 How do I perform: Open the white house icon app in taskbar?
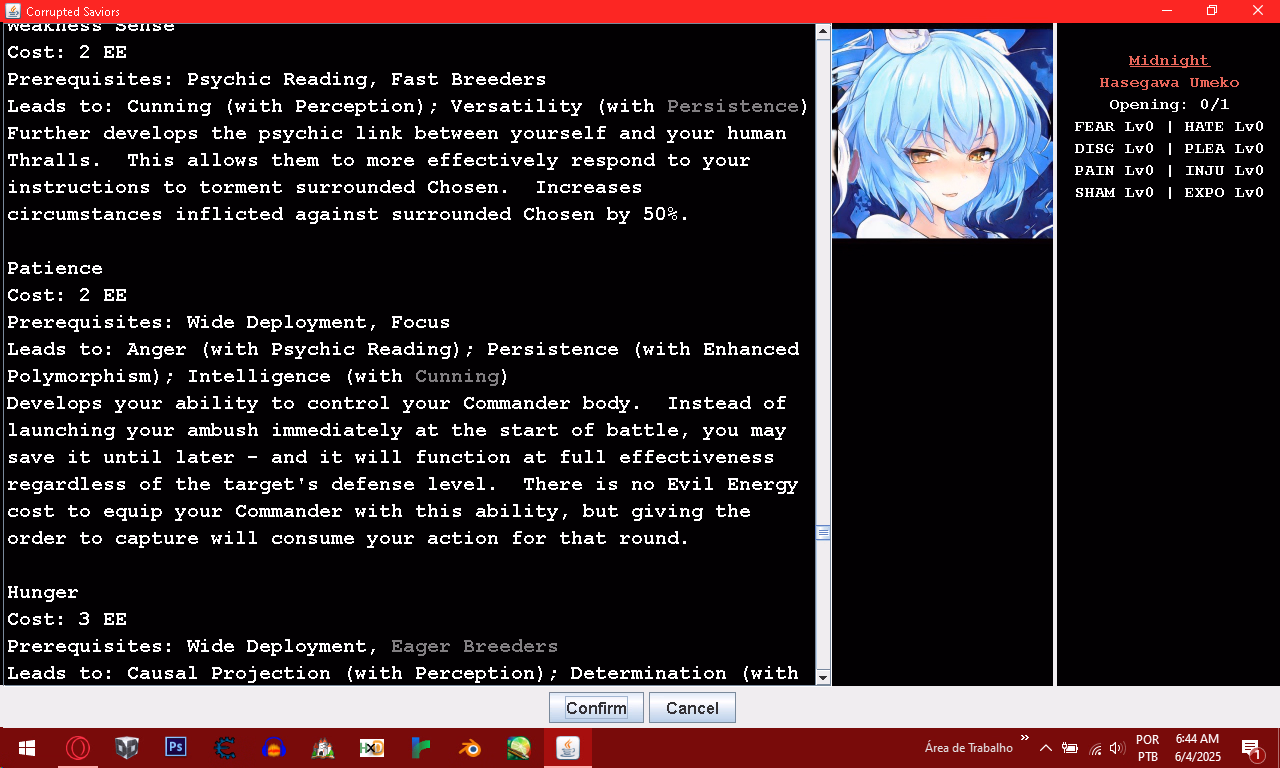323,748
